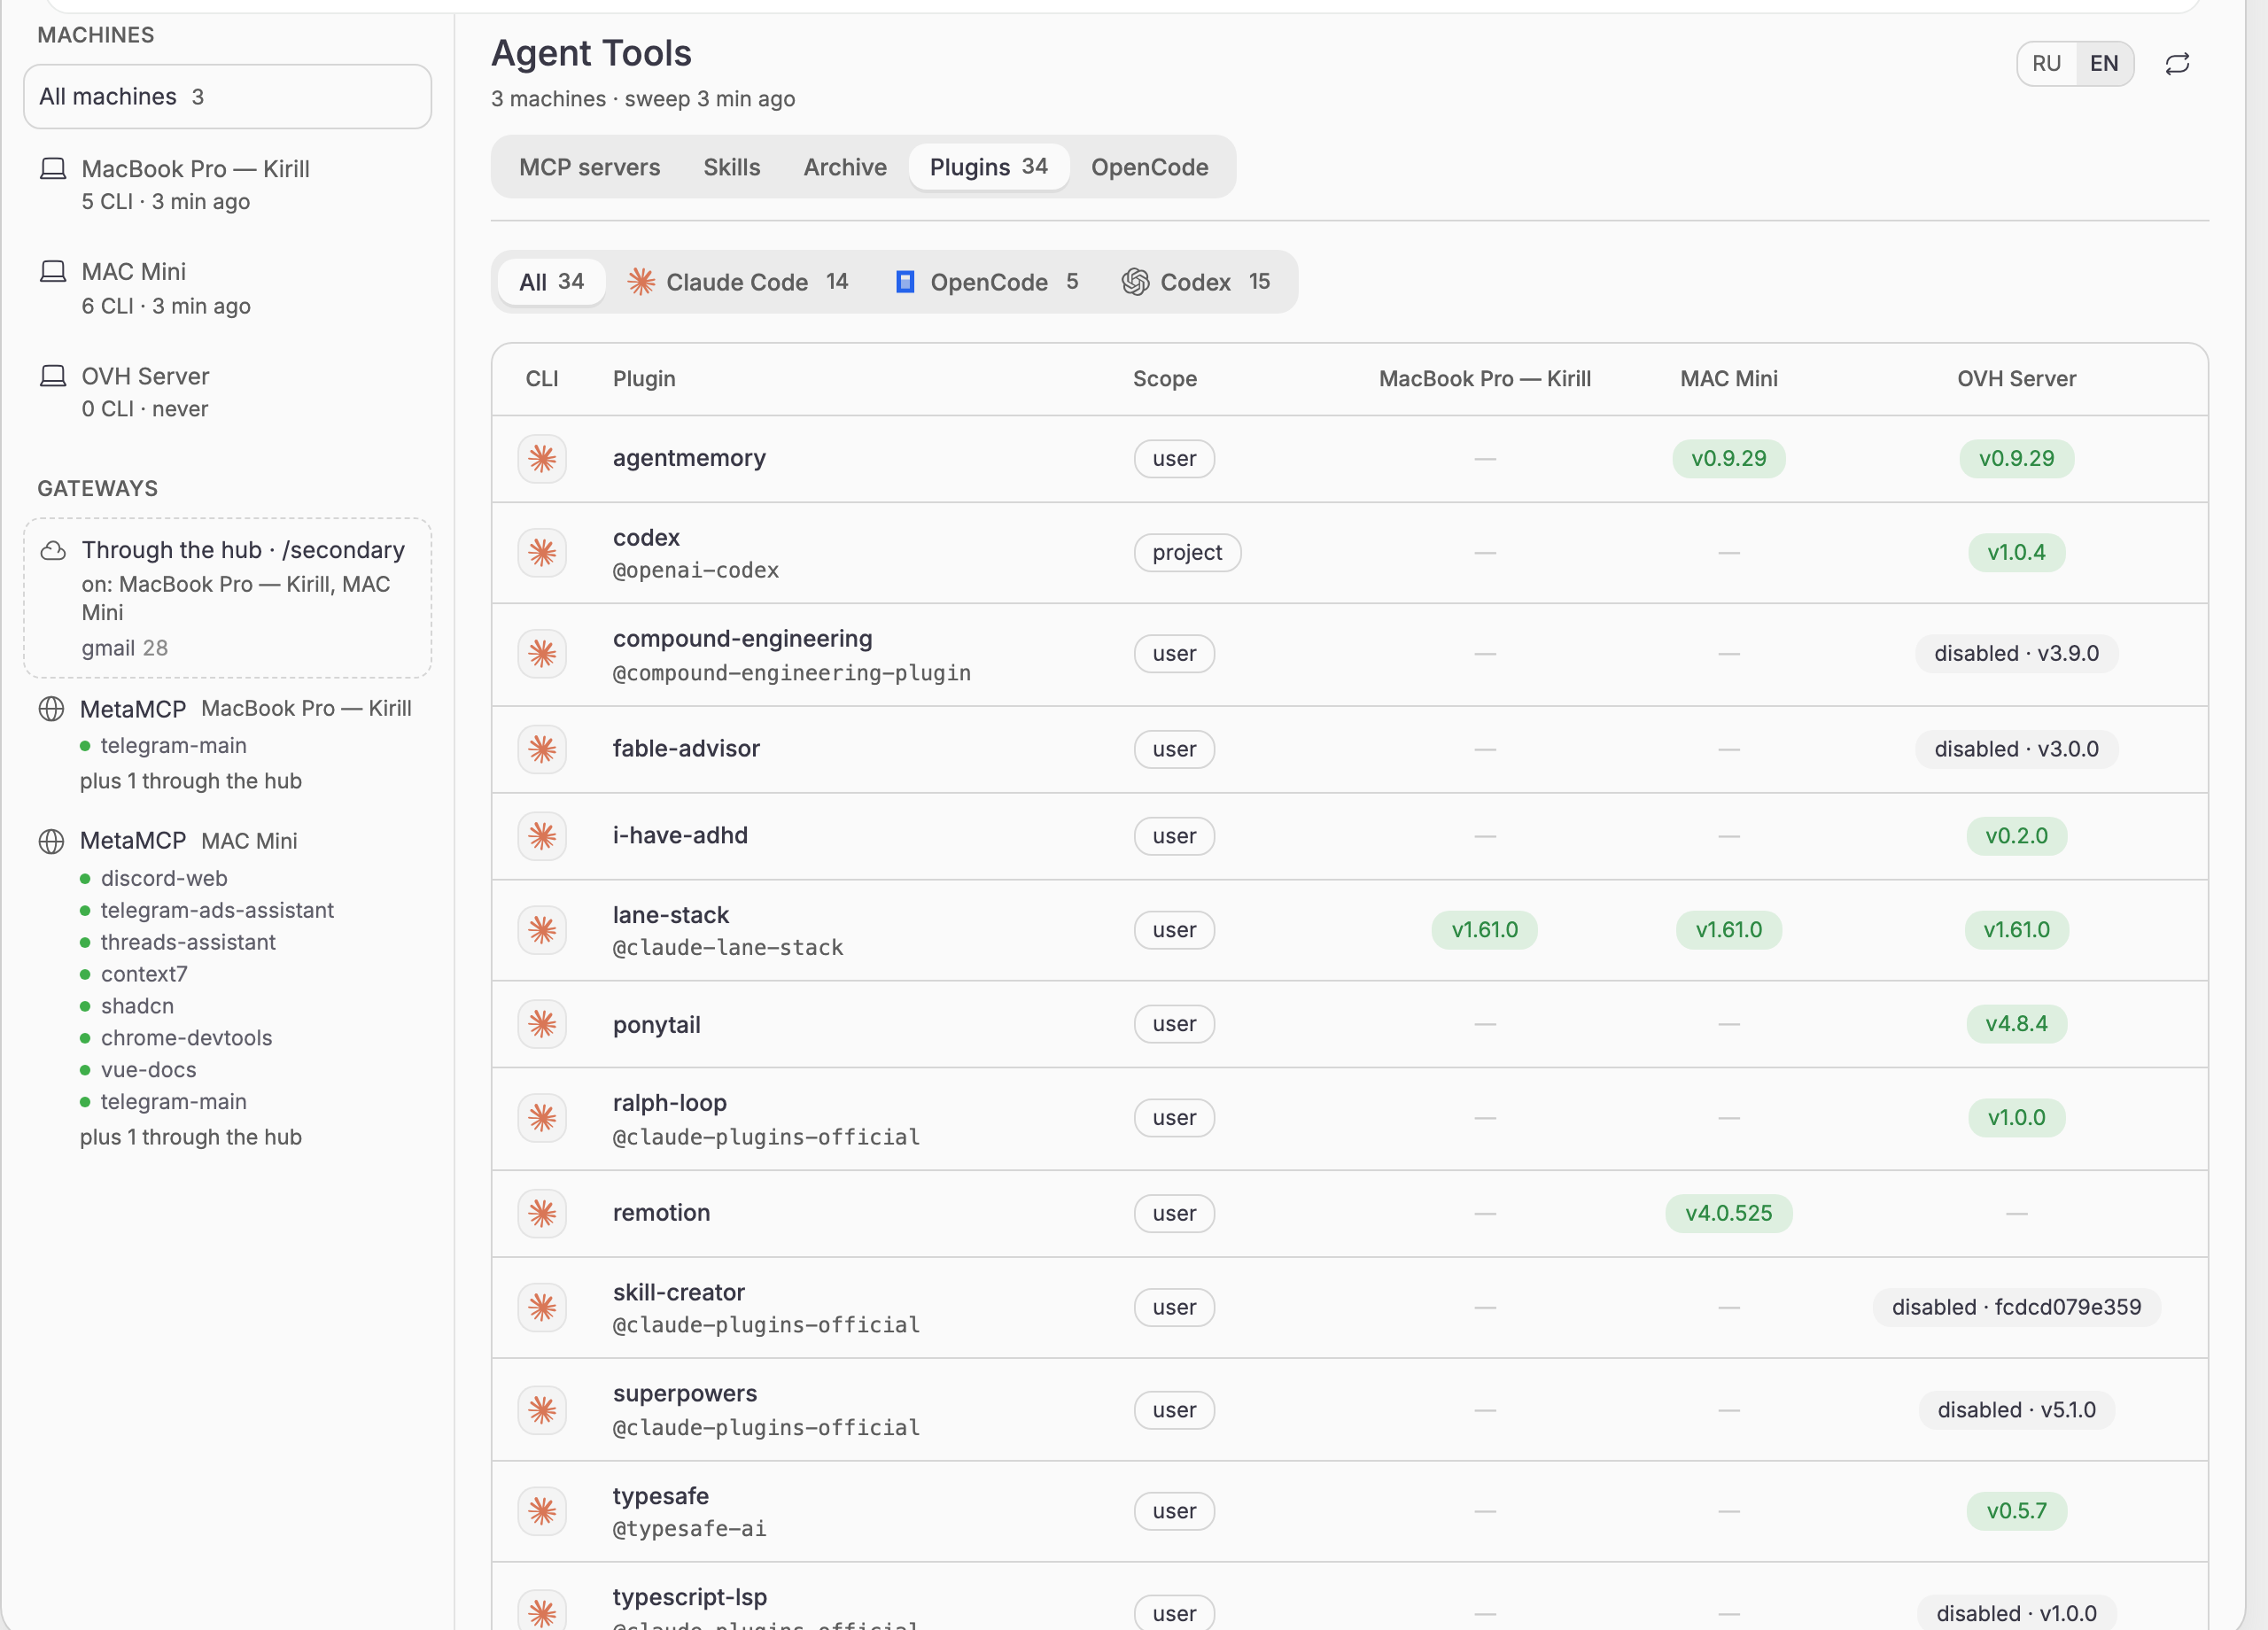Image resolution: width=2268 pixels, height=1630 pixels.
Task: Click chrome-devtools server entry
Action: pos(186,1038)
